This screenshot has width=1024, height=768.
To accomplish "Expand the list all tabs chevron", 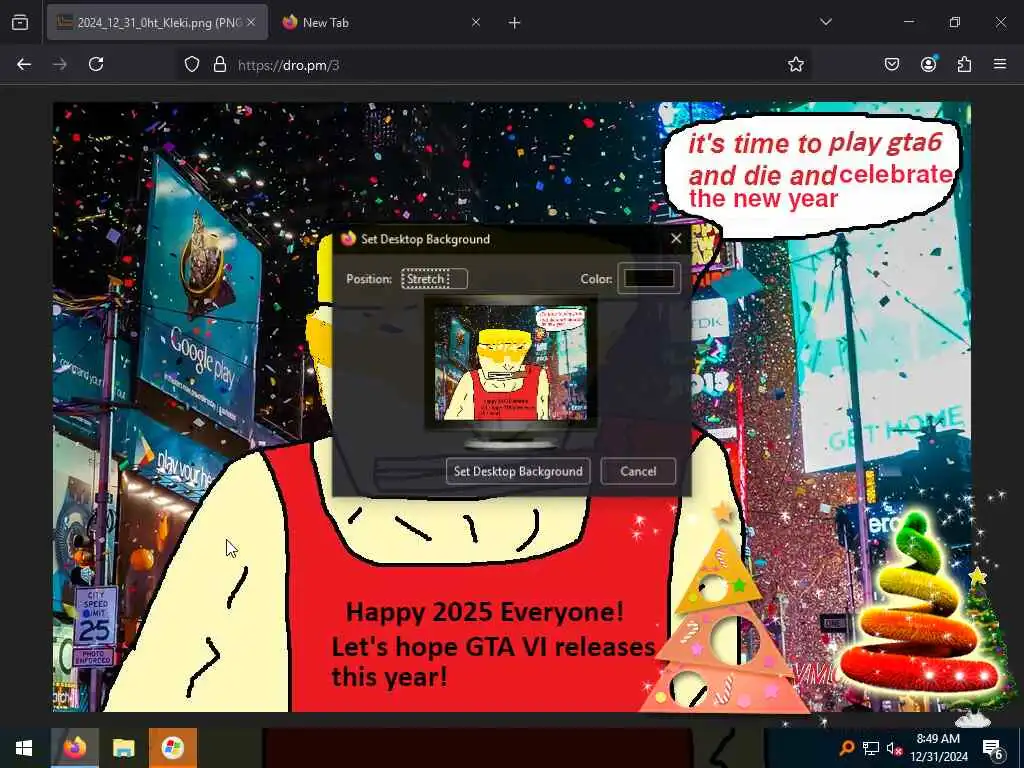I will [825, 22].
